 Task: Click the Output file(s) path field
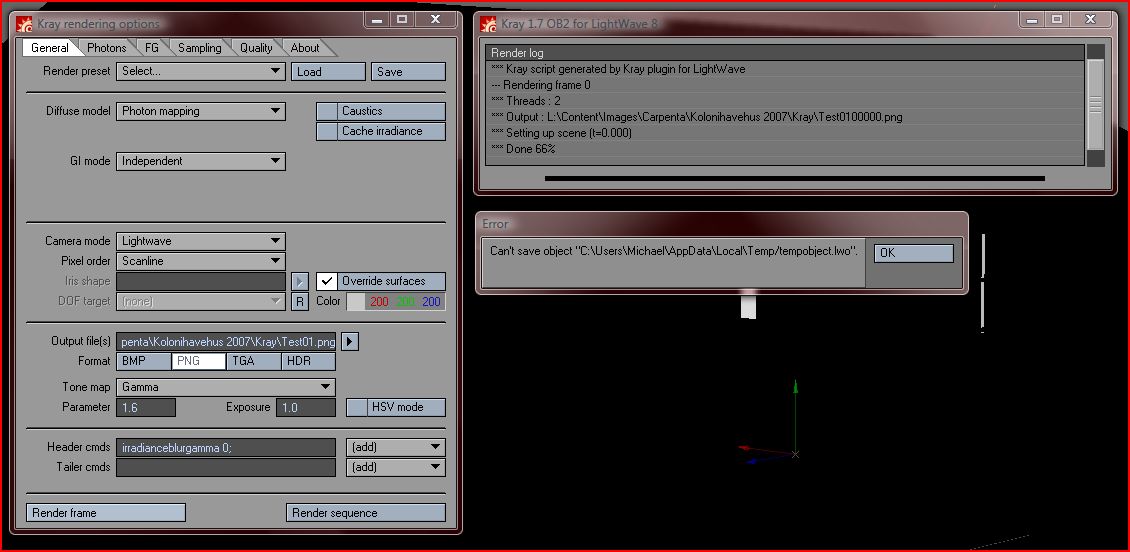coord(226,341)
